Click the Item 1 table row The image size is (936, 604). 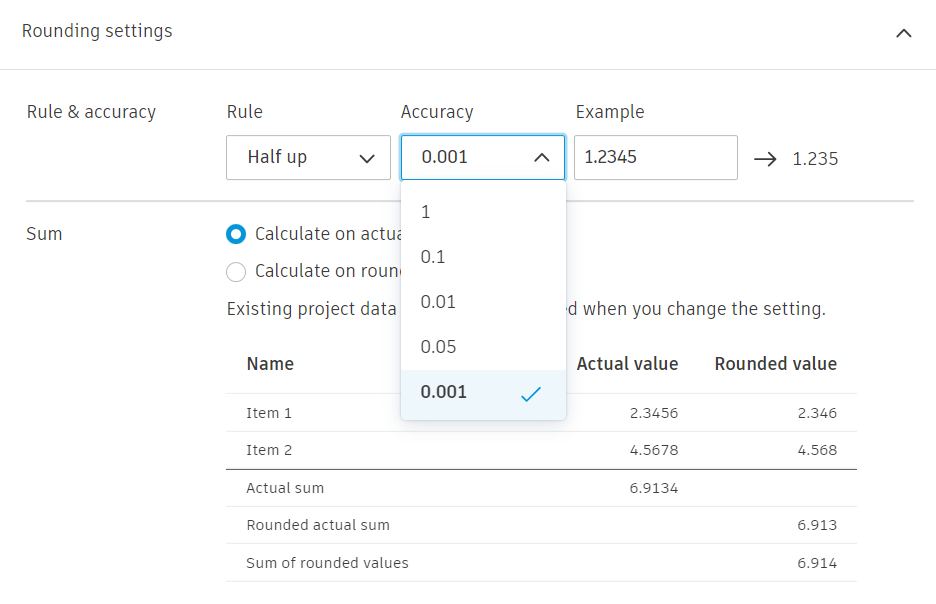(540, 413)
